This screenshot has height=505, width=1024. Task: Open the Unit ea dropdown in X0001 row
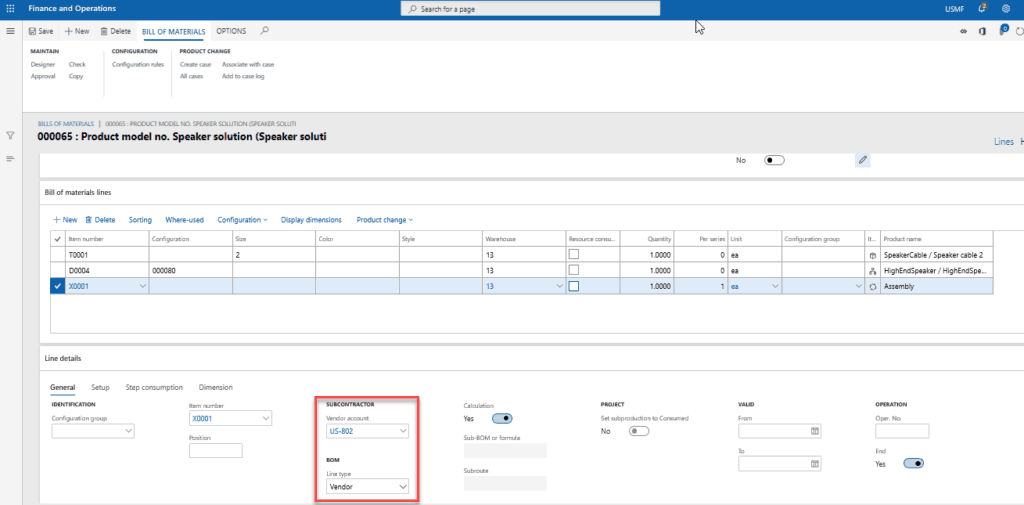(x=775, y=286)
